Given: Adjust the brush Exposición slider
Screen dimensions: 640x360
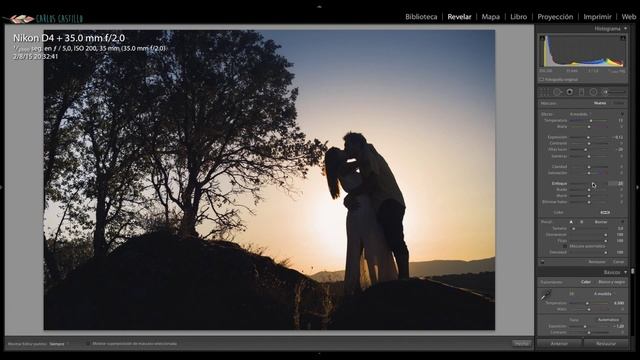Looking at the screenshot, I should point(589,138).
